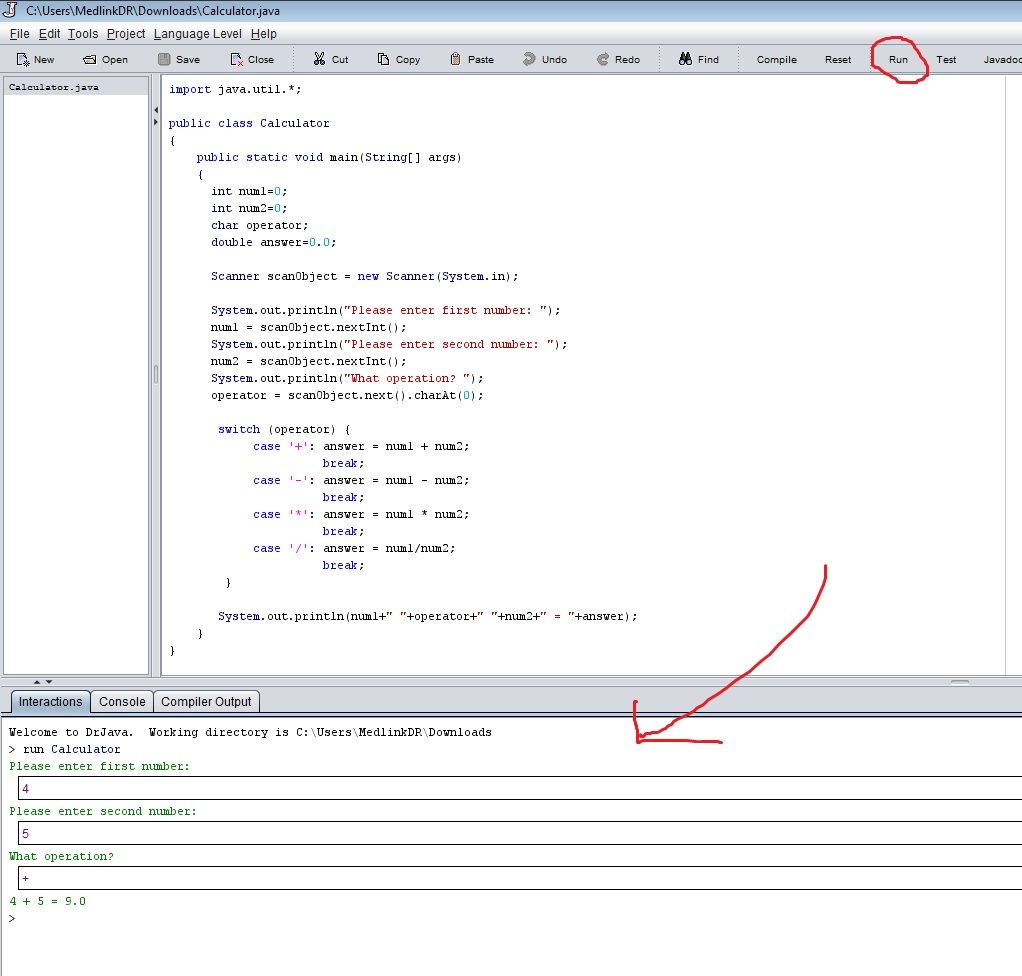Click the 'char operator;' declaration line

coord(259,225)
